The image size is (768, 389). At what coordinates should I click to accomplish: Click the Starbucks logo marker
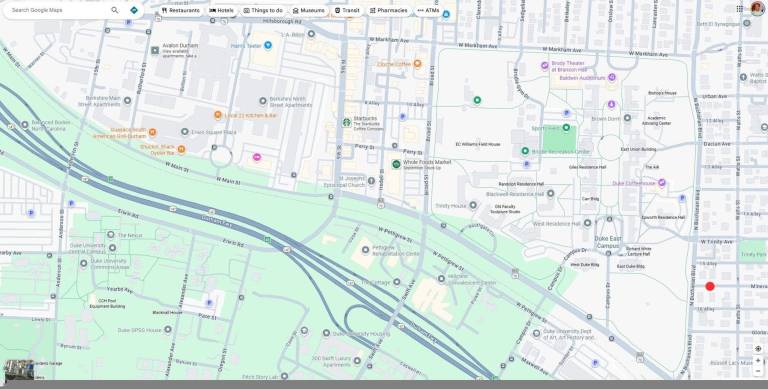347,122
